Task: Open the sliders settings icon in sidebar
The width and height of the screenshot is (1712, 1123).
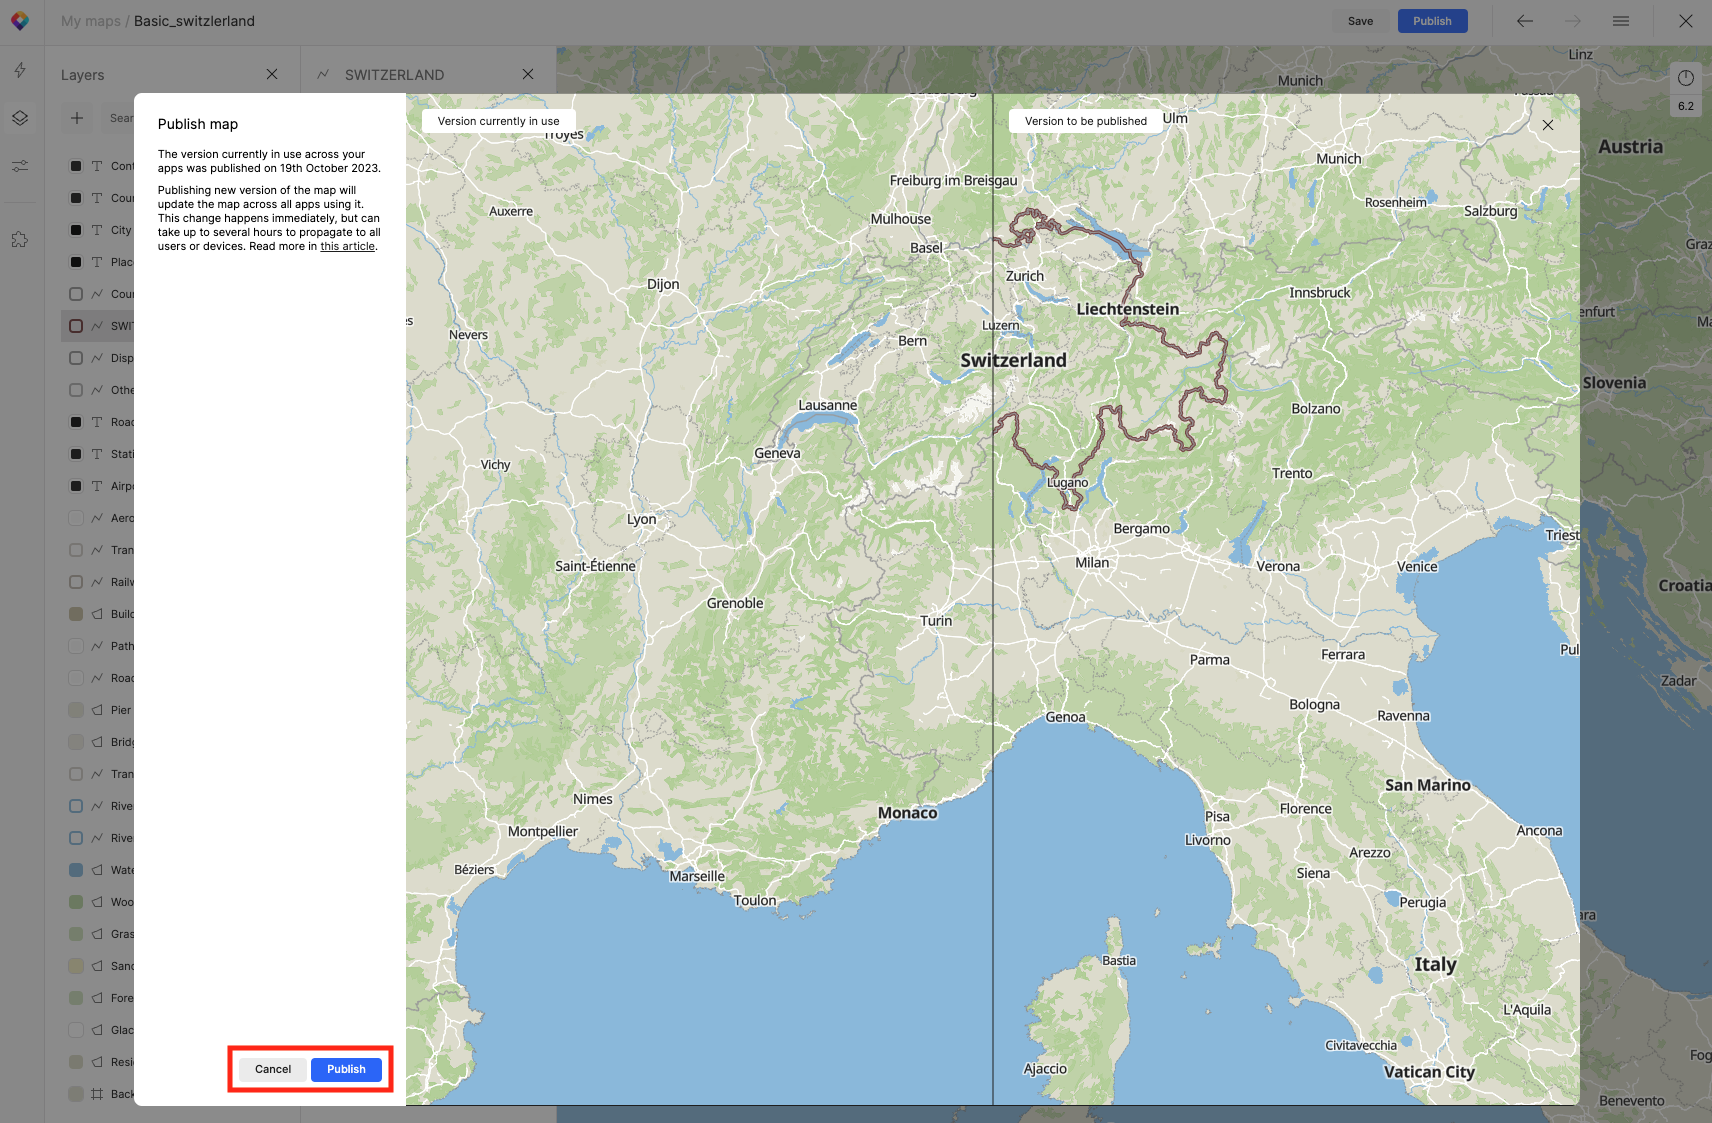Action: tap(20, 166)
